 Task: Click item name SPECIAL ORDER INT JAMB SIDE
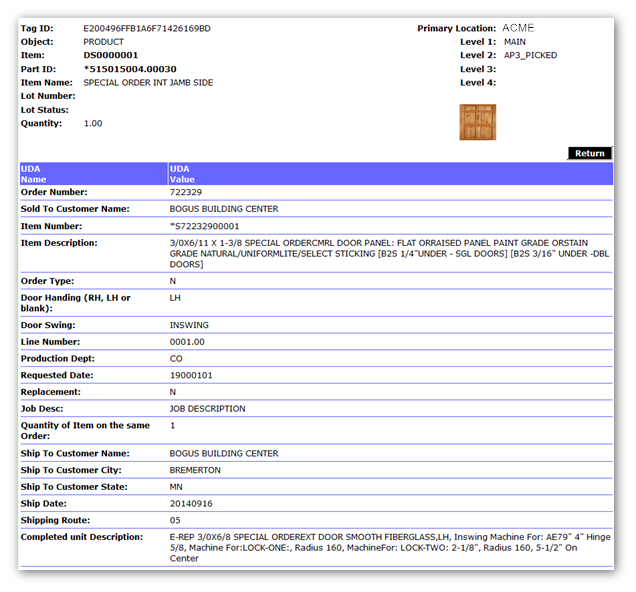coord(148,83)
